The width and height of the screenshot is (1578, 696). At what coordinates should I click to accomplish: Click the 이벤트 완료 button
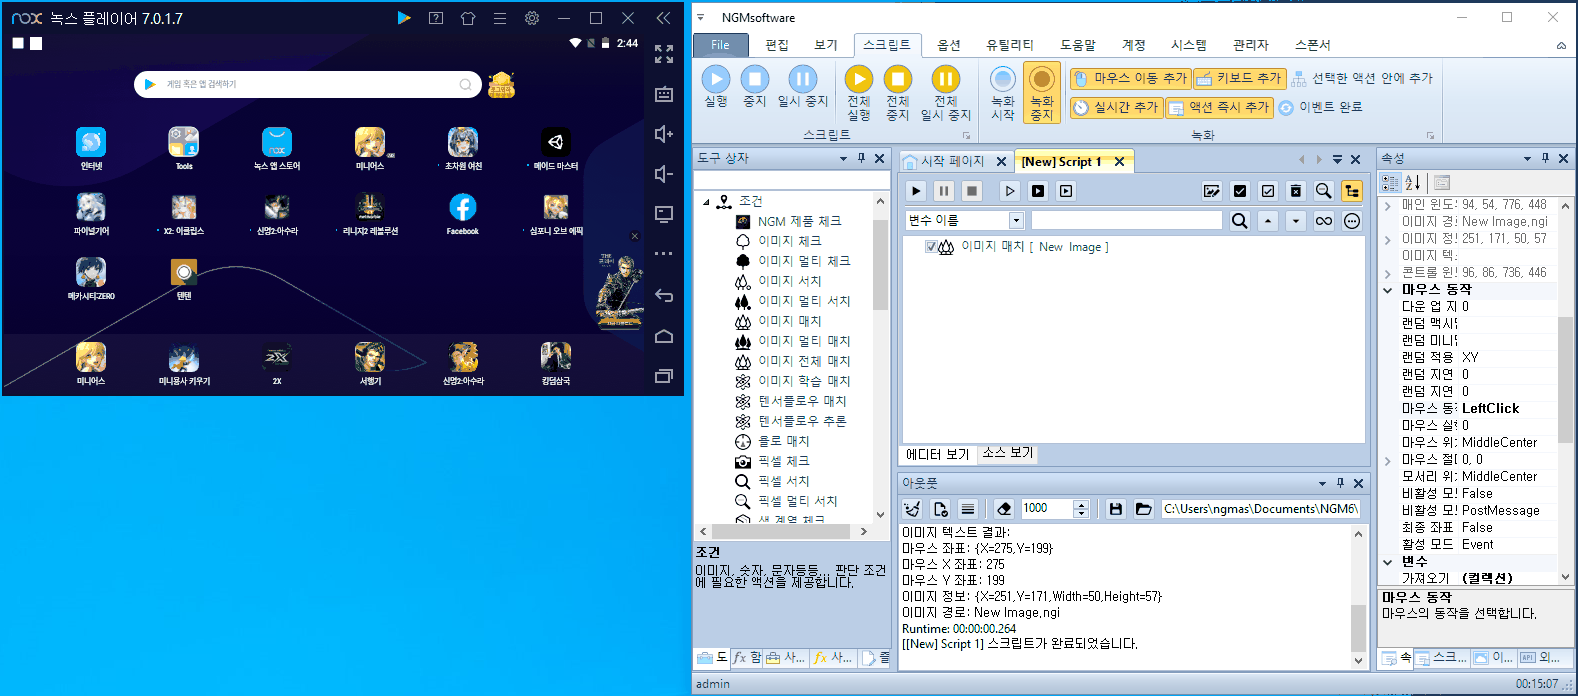point(1320,107)
